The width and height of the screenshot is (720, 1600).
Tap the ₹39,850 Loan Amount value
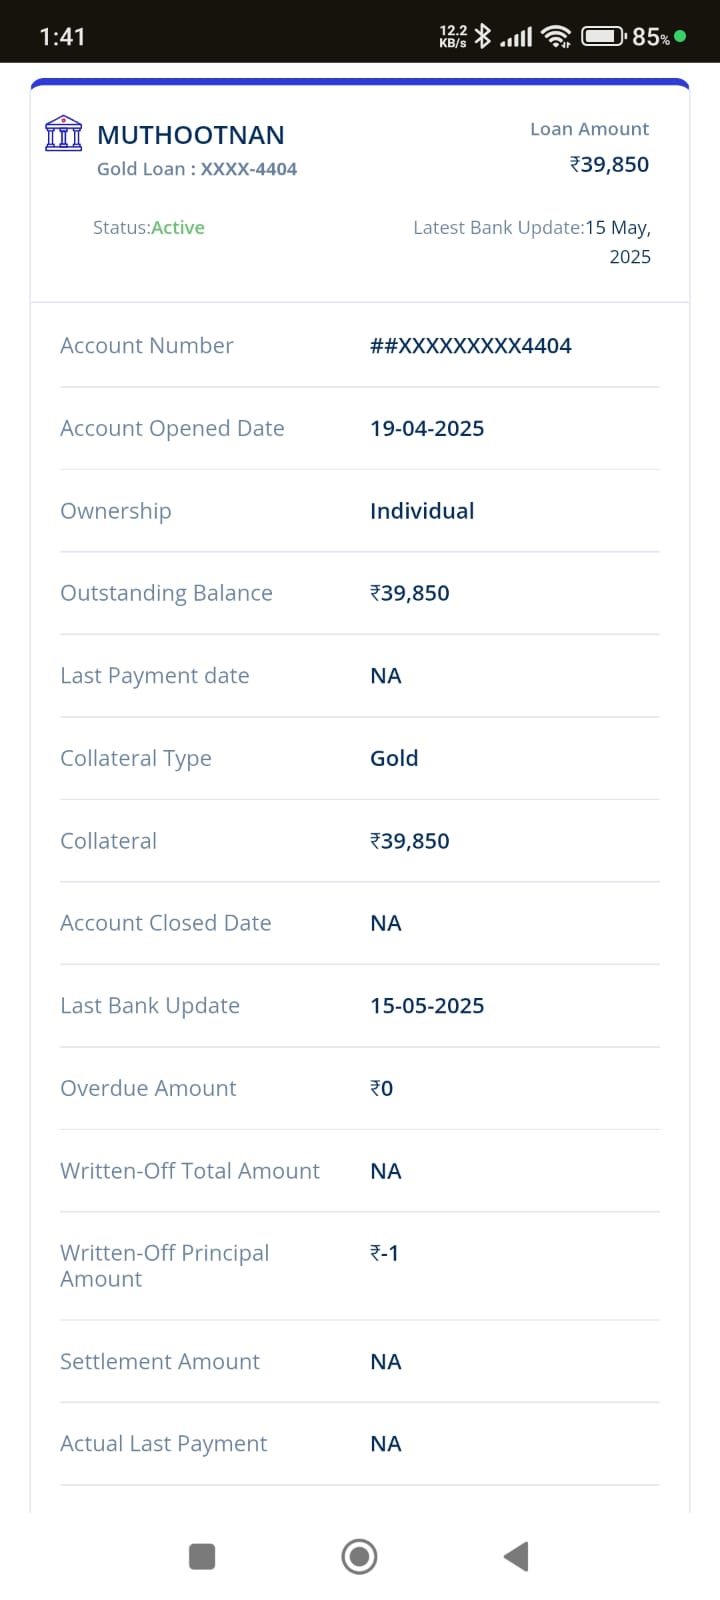tap(609, 165)
